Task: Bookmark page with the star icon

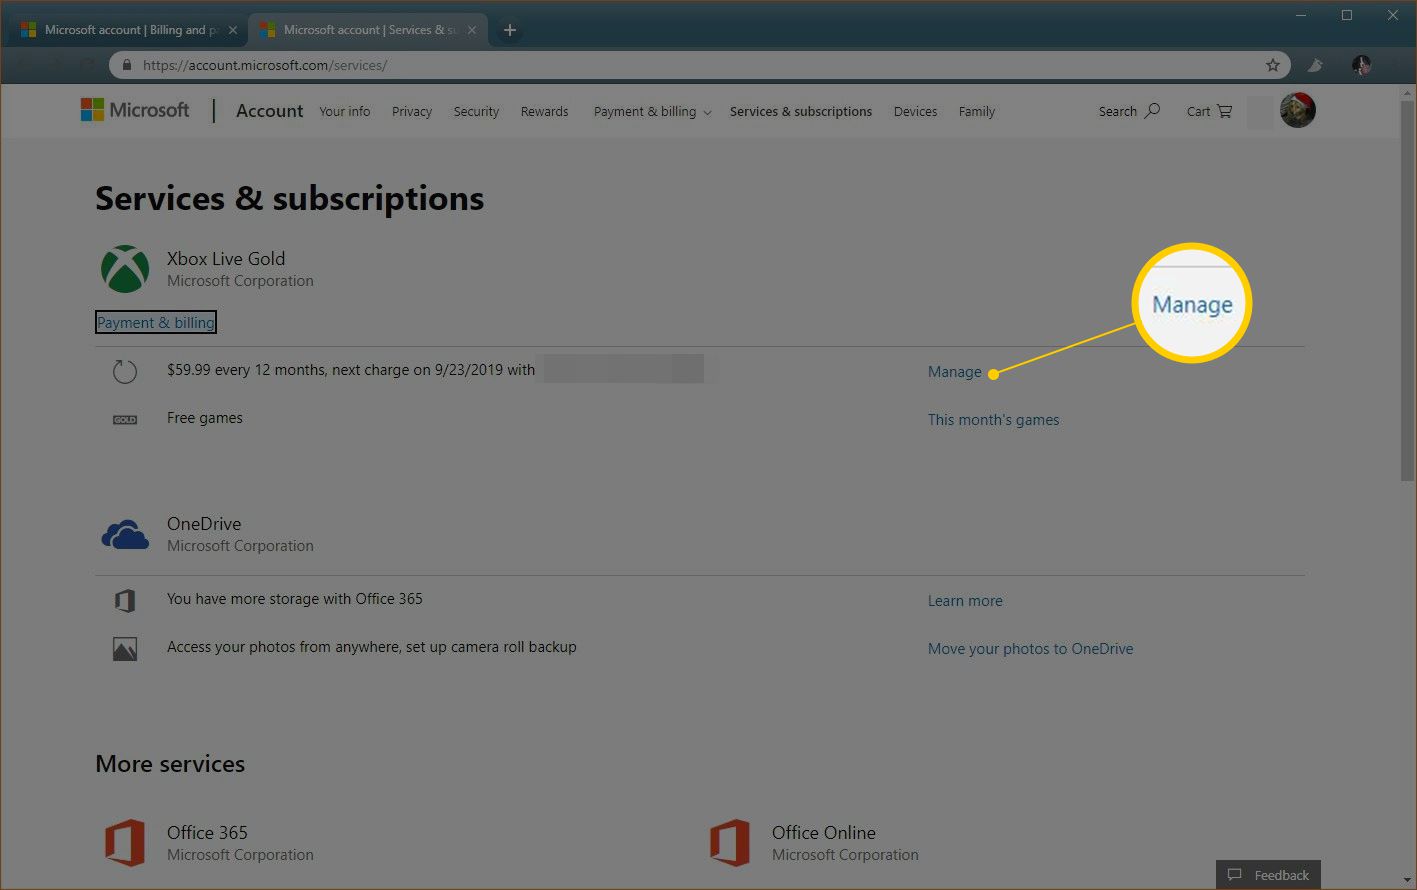Action: [1273, 65]
